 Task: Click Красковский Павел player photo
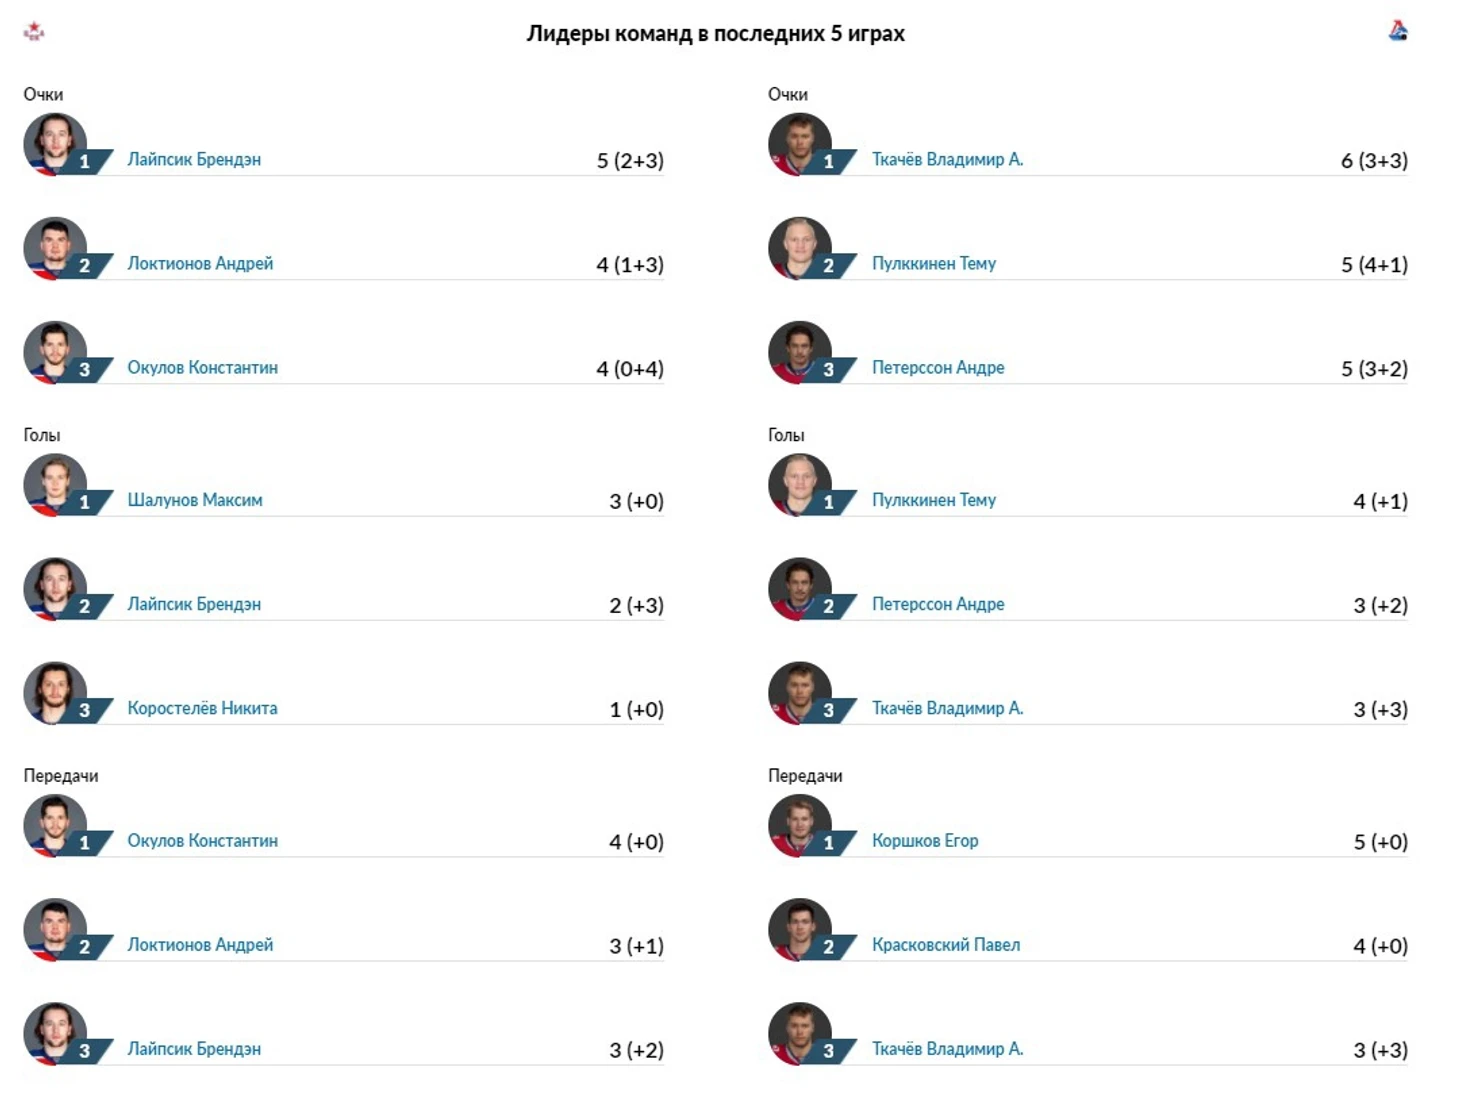click(800, 930)
